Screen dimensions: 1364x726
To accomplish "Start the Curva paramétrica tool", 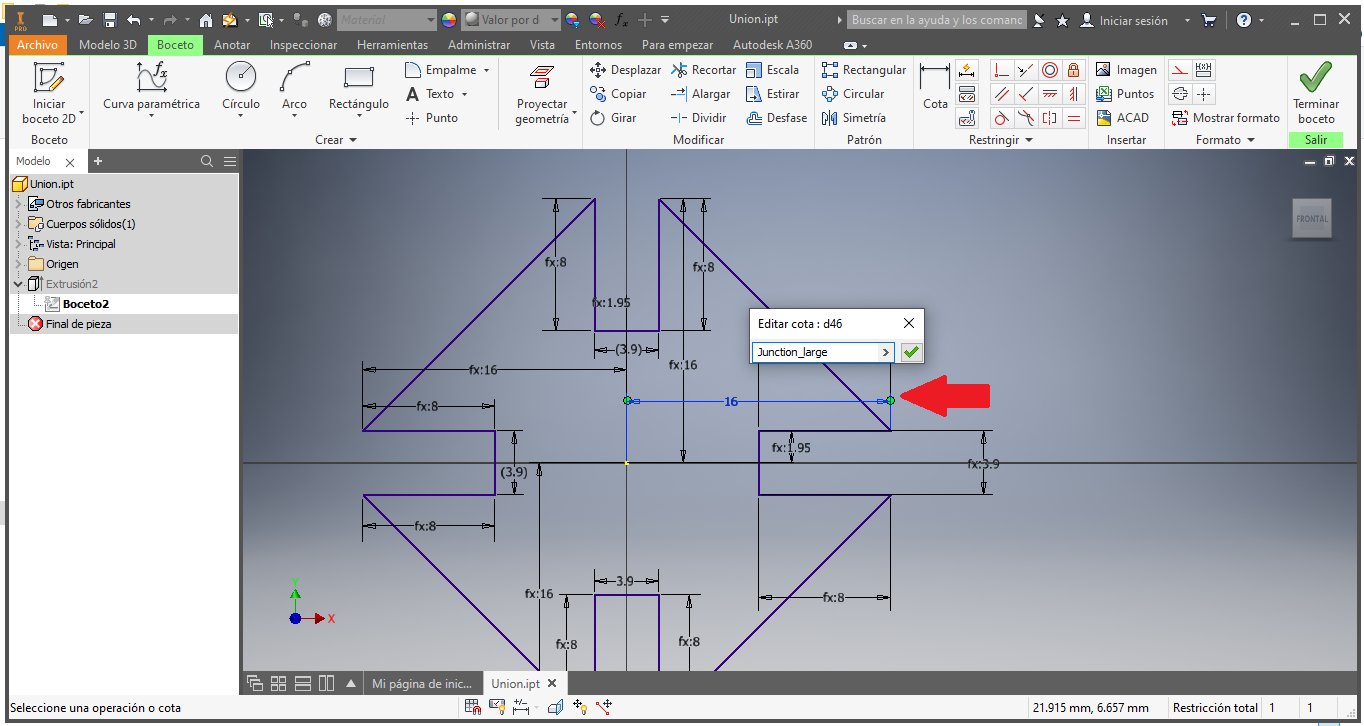I will tap(151, 86).
